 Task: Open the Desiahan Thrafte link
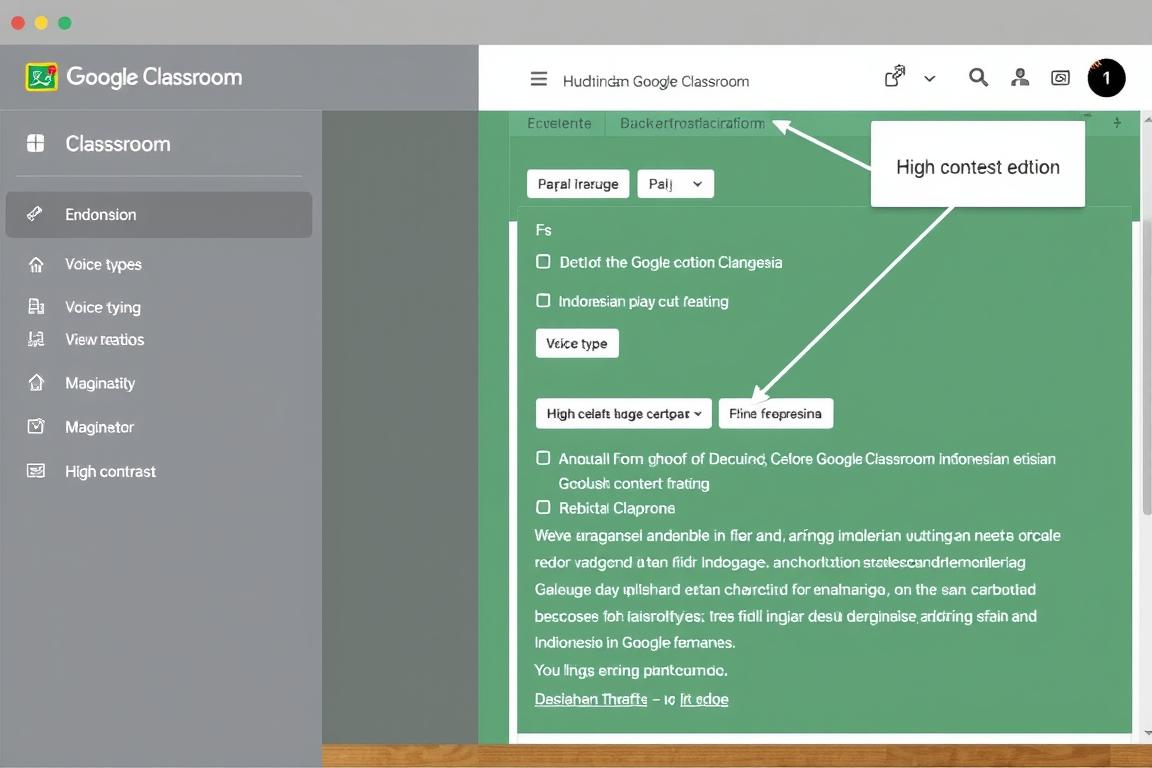(591, 699)
